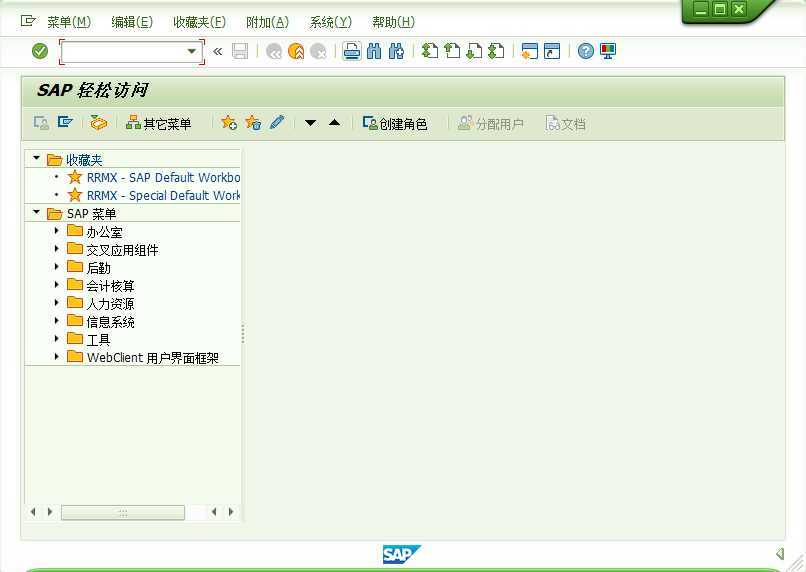This screenshot has height=572, width=806.
Task: Click the 其它菜单 button
Action: coord(159,123)
